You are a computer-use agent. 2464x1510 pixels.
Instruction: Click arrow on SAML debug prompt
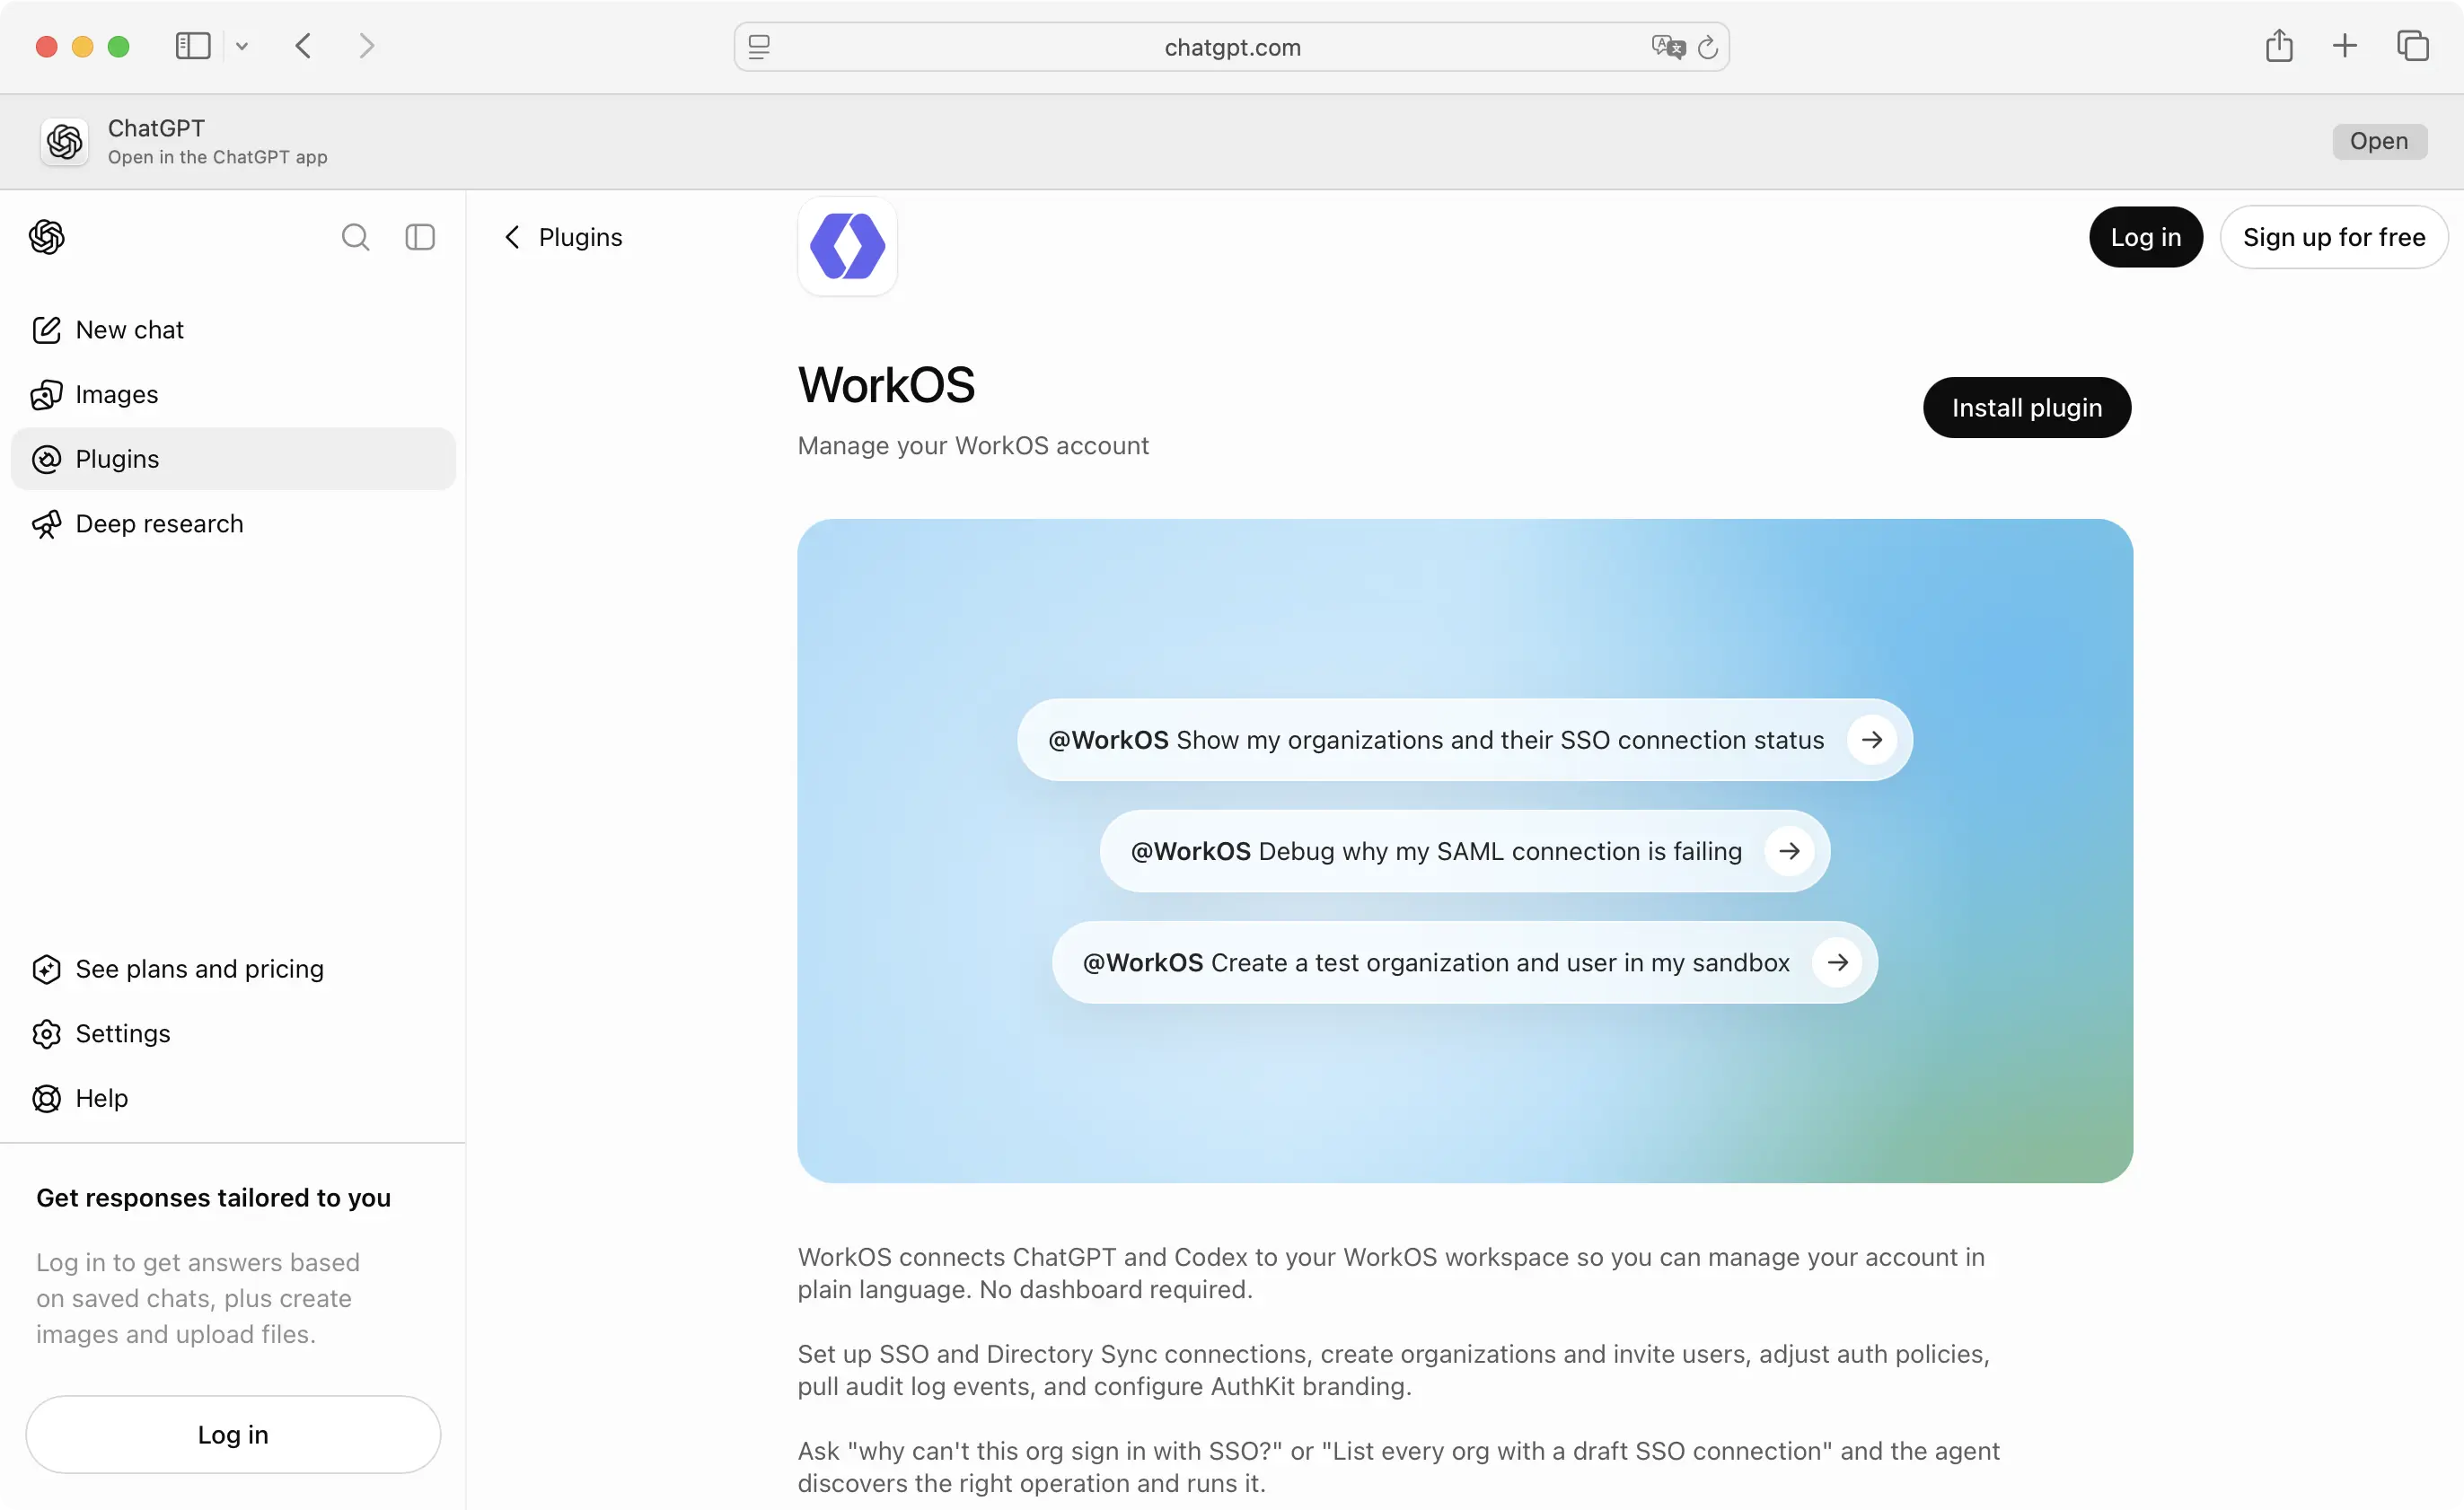(x=1789, y=851)
